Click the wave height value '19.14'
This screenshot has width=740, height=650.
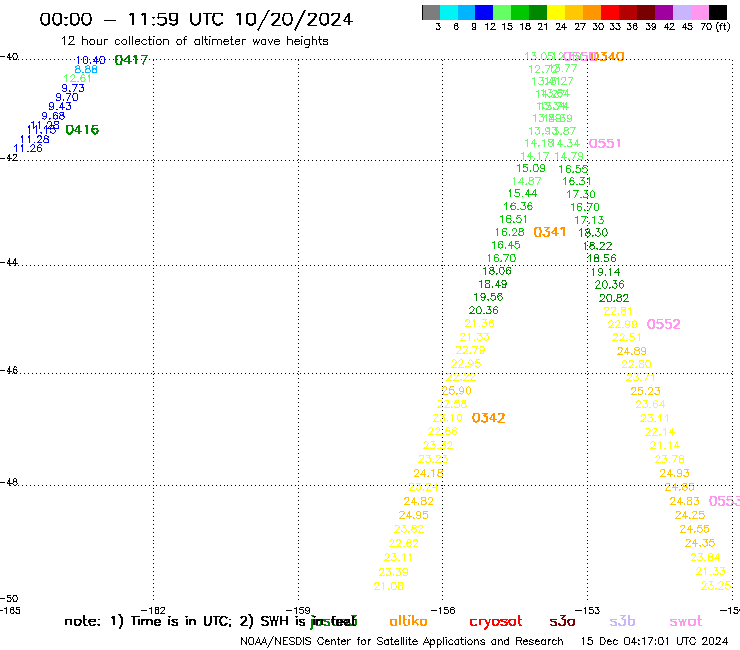(605, 271)
